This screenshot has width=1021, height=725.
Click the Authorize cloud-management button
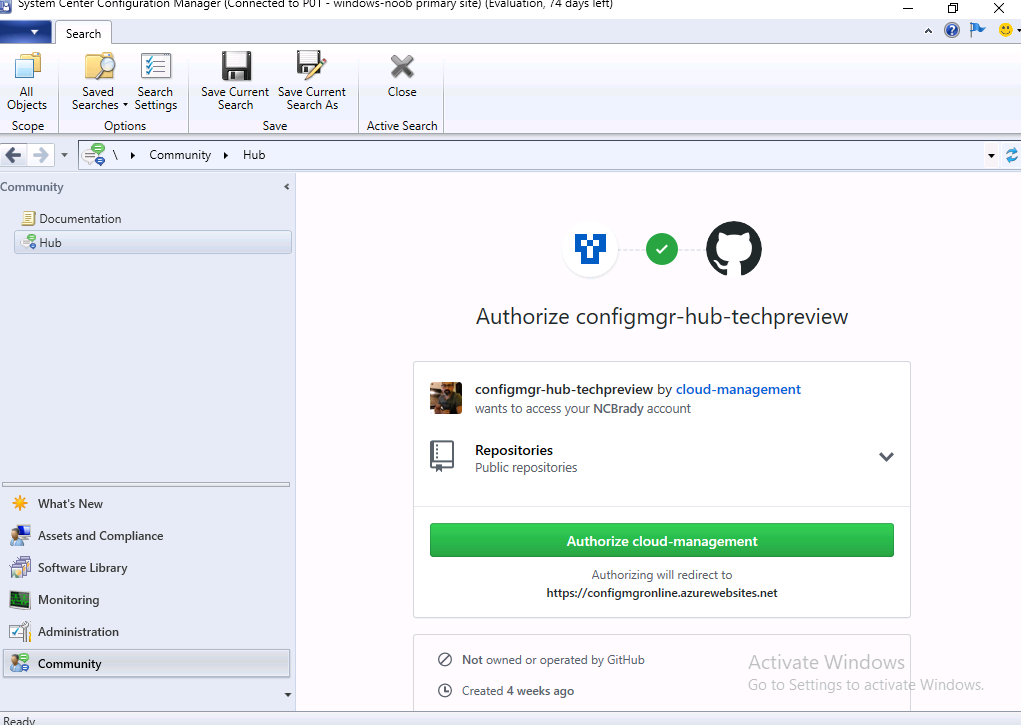pos(662,540)
